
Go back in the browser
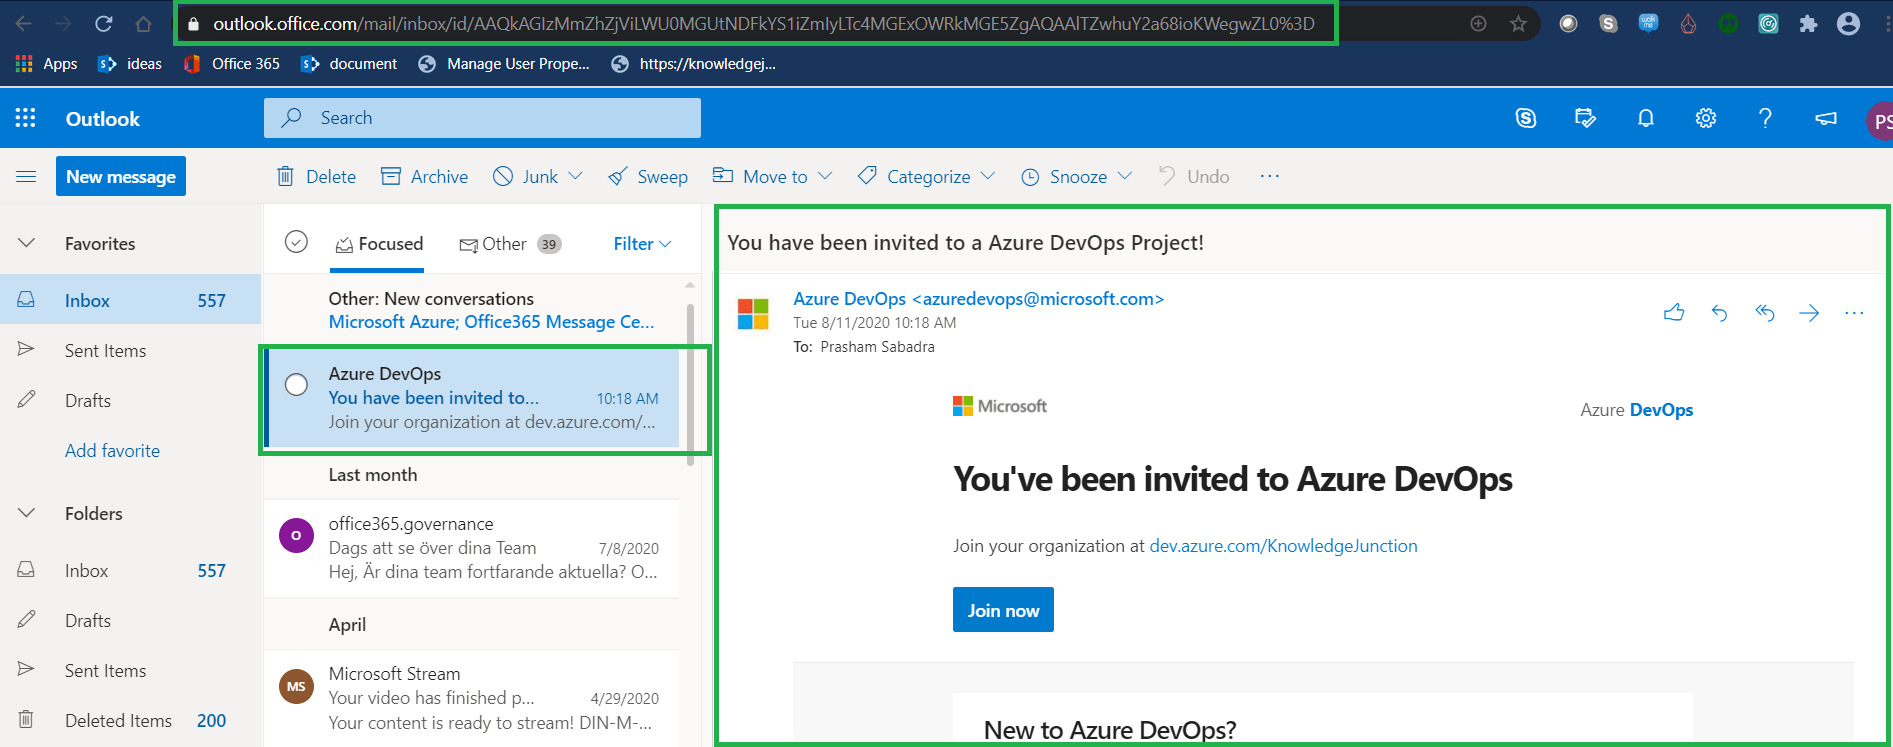pos(24,24)
